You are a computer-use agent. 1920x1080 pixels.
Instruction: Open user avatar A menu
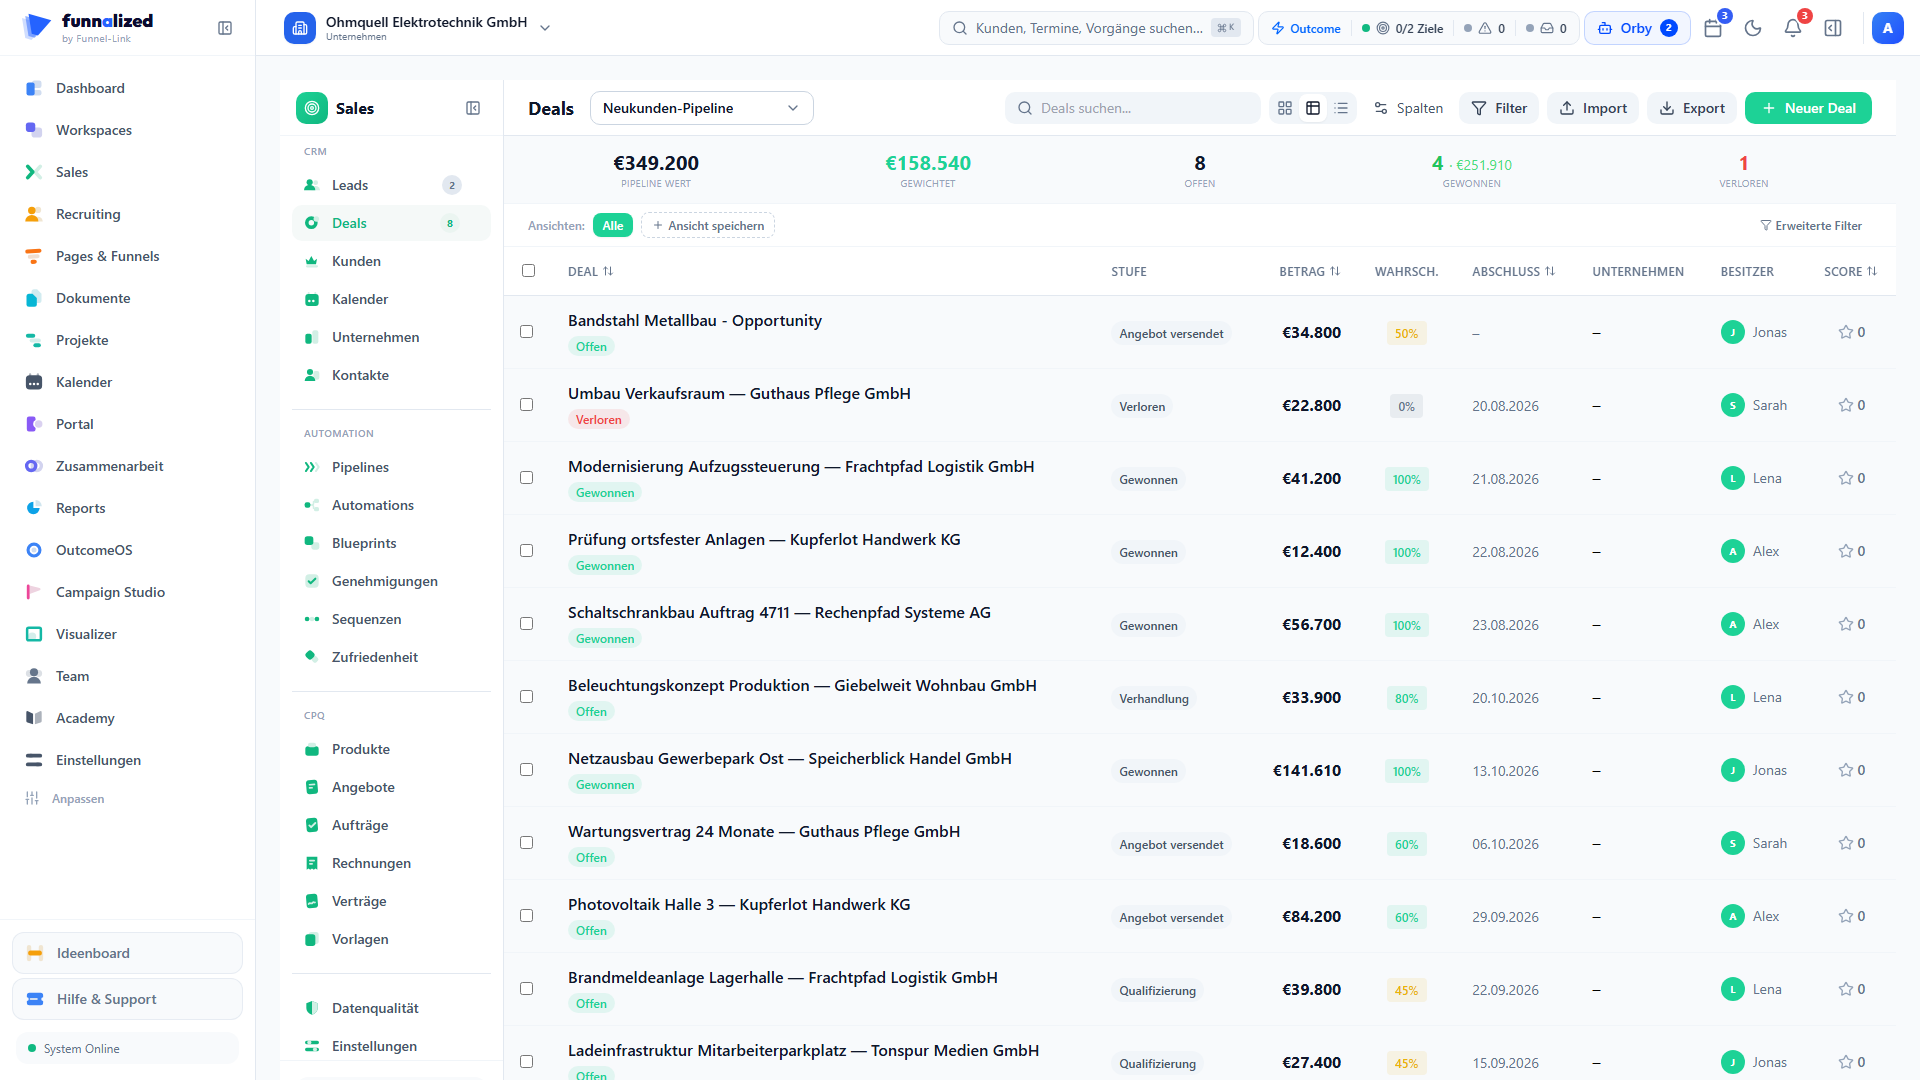pos(1887,28)
